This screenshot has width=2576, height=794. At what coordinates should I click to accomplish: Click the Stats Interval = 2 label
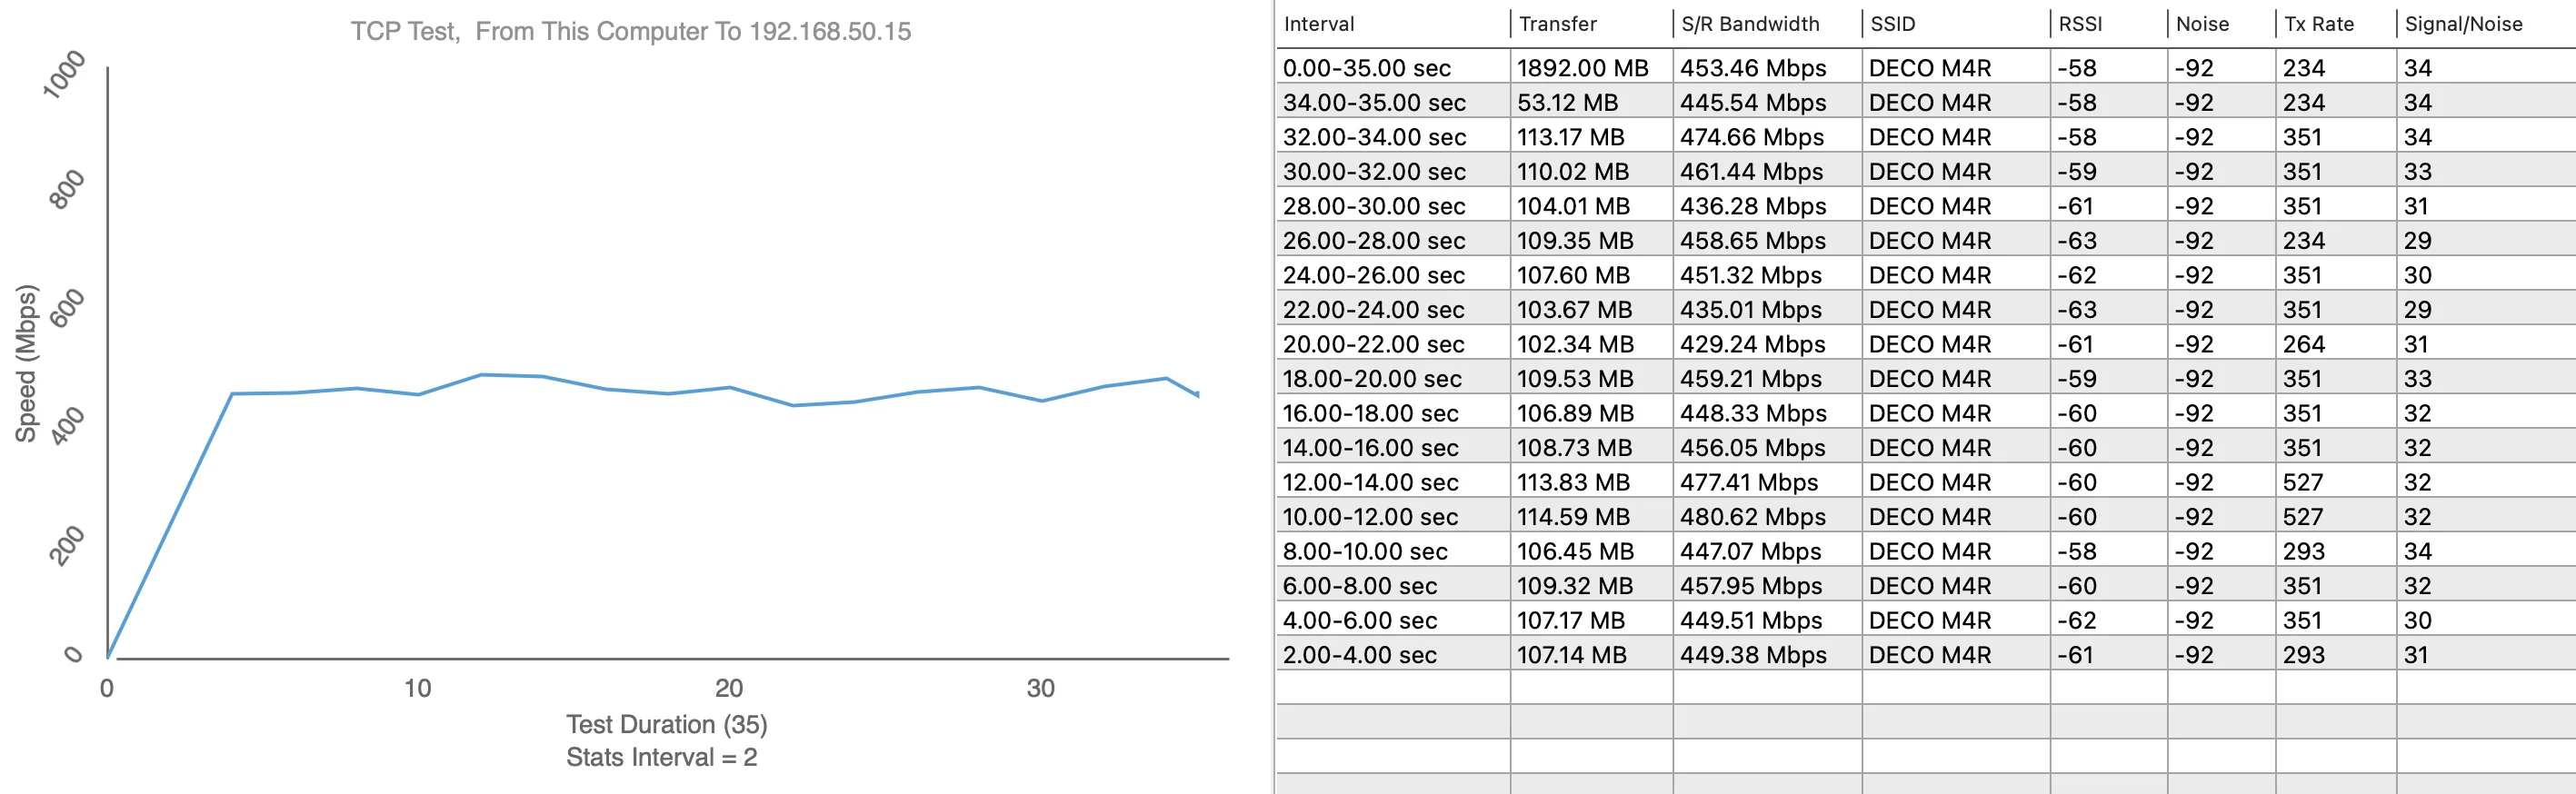(x=661, y=757)
